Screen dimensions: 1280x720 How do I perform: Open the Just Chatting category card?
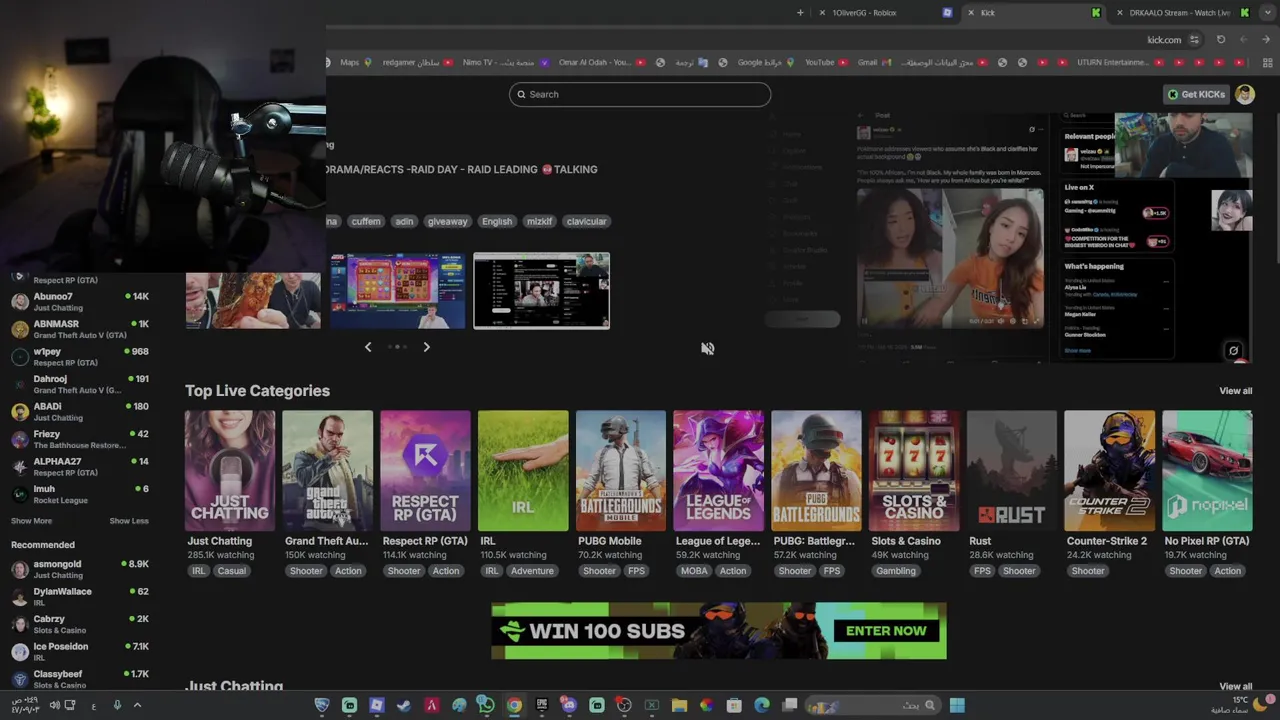pyautogui.click(x=230, y=471)
